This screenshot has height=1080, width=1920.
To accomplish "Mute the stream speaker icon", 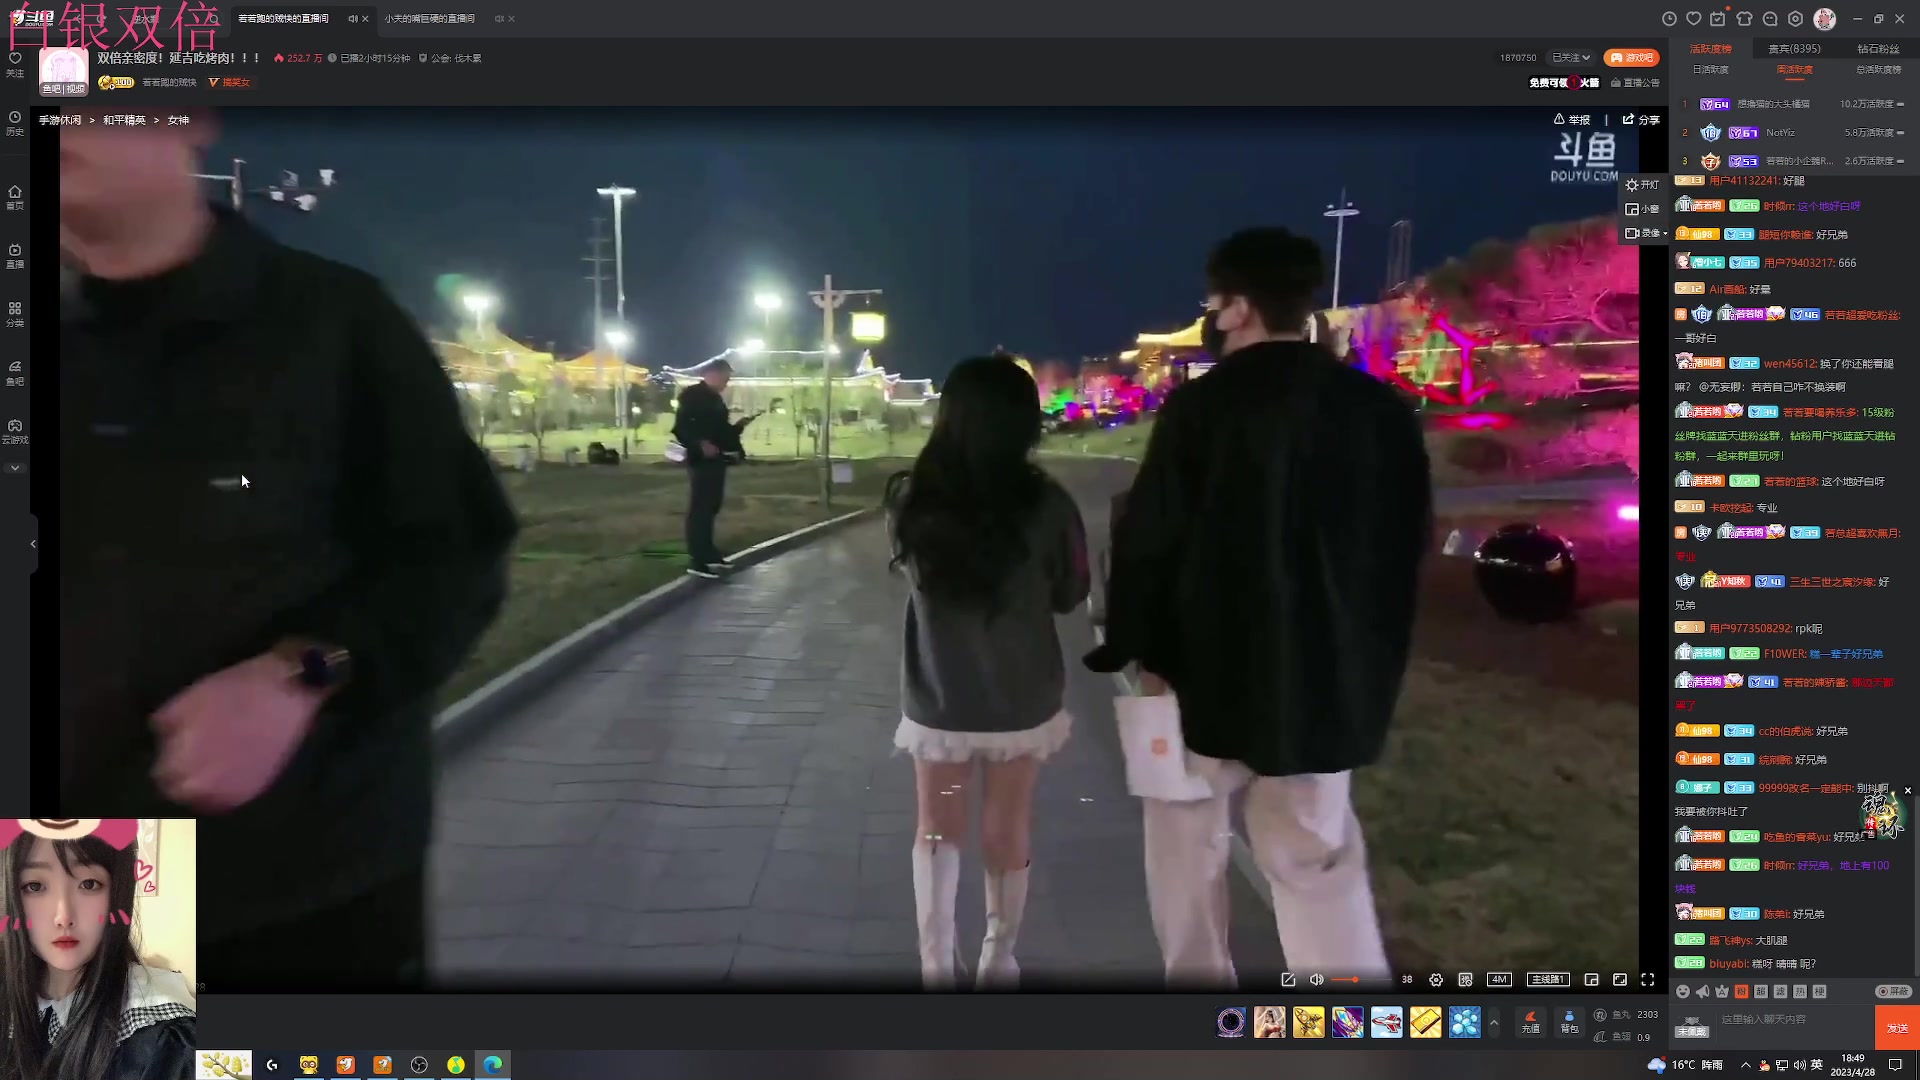I will coord(1317,980).
